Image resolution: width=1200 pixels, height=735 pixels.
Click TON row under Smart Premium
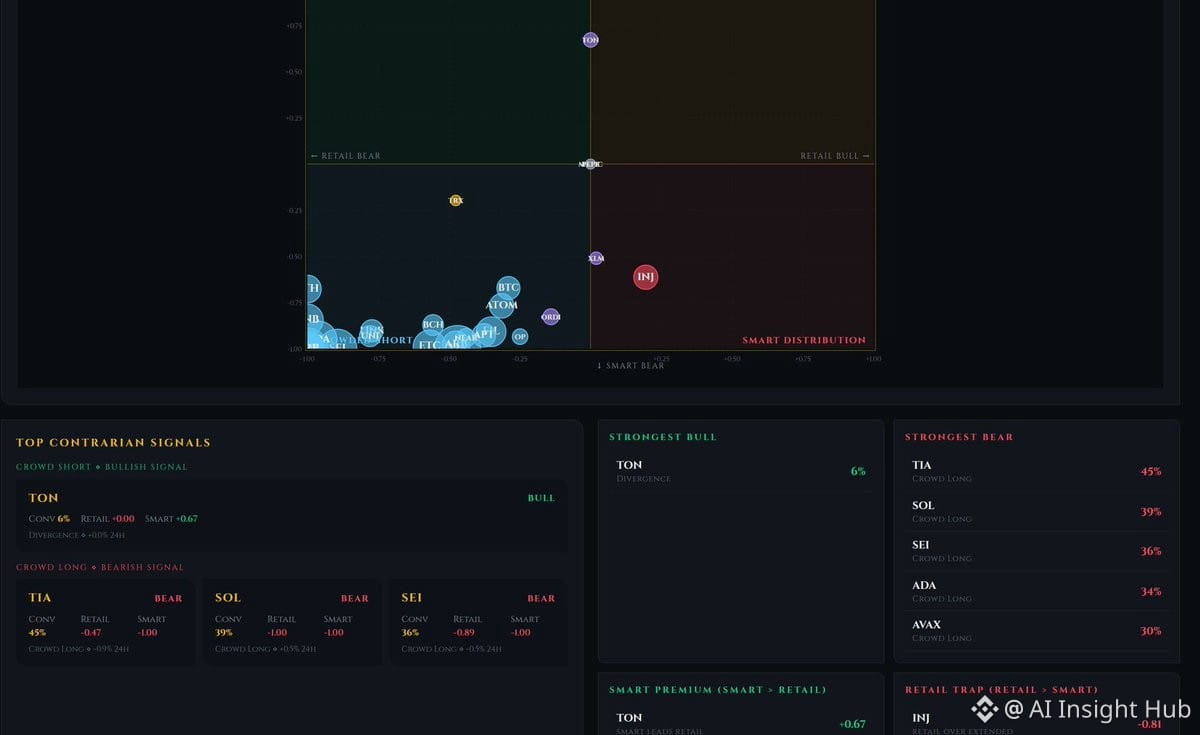(740, 723)
